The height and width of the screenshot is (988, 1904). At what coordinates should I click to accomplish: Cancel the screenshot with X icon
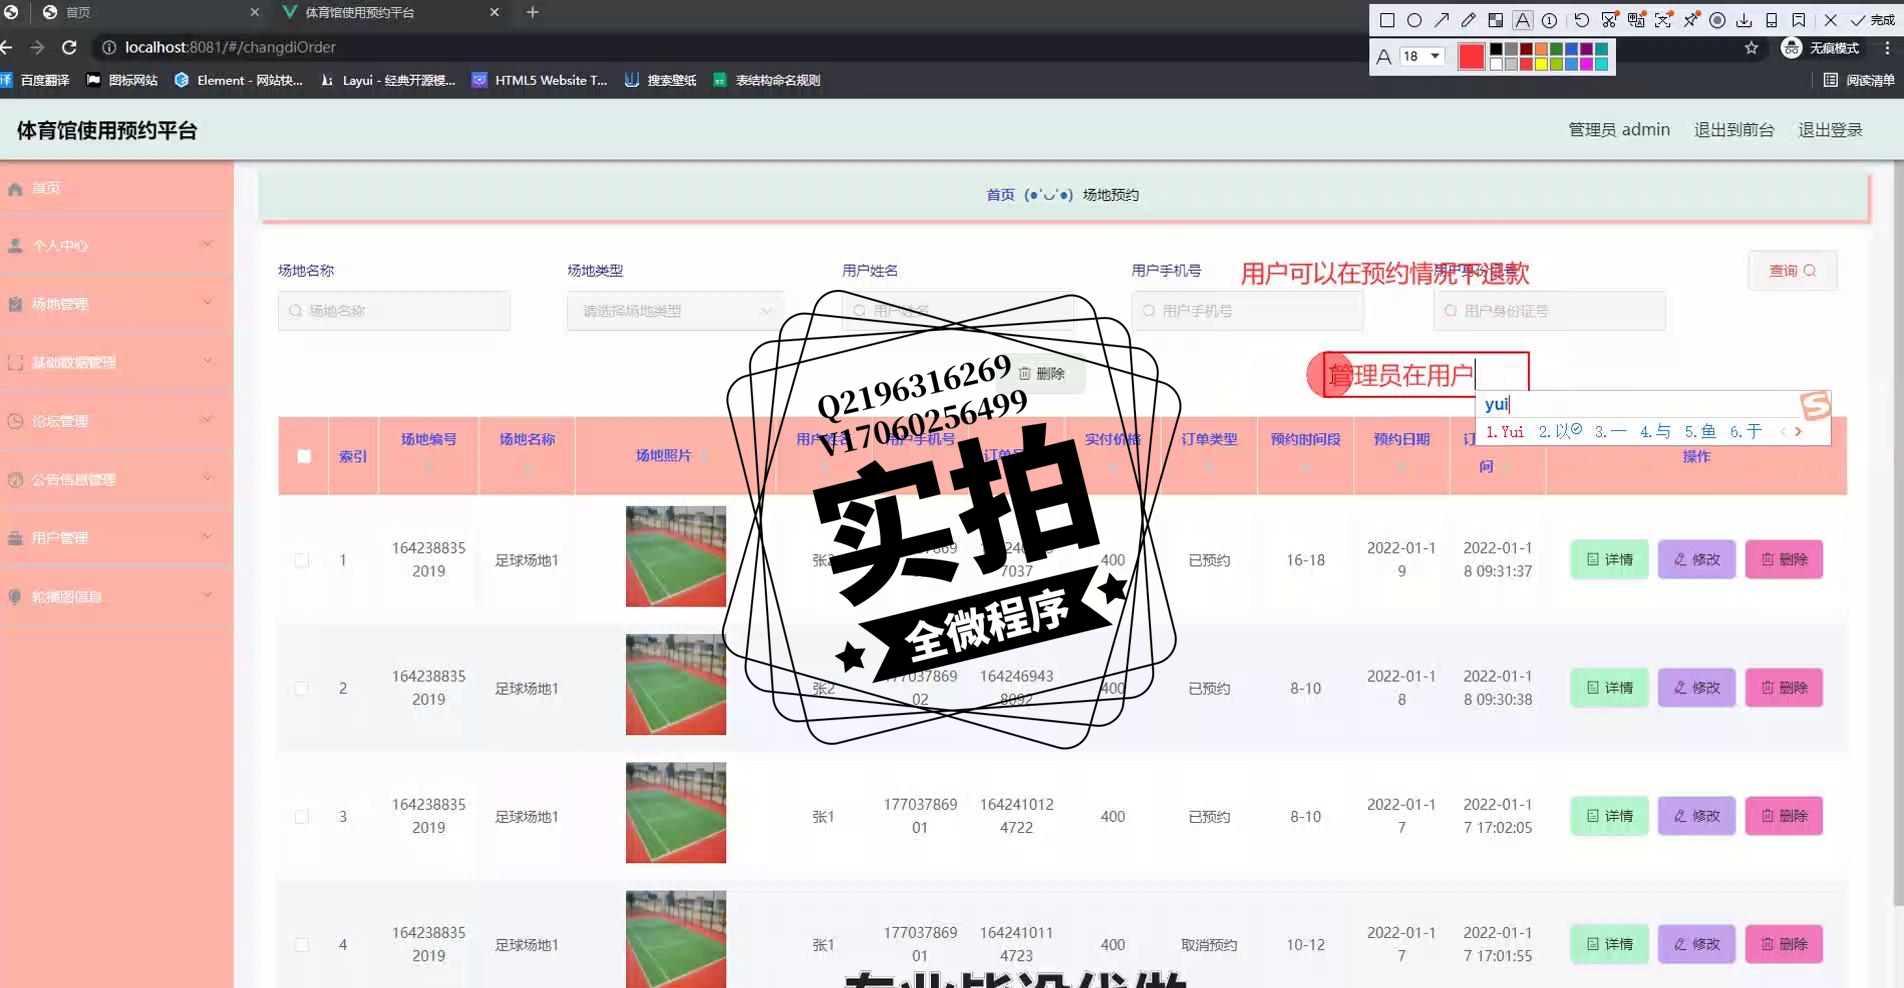(1830, 20)
